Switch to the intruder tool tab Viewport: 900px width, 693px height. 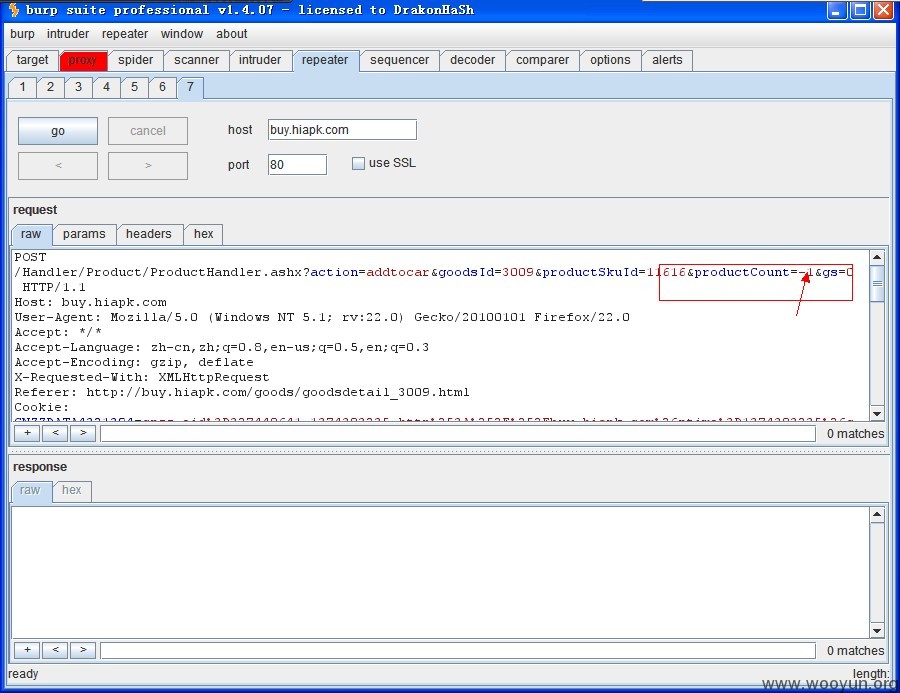tap(259, 60)
